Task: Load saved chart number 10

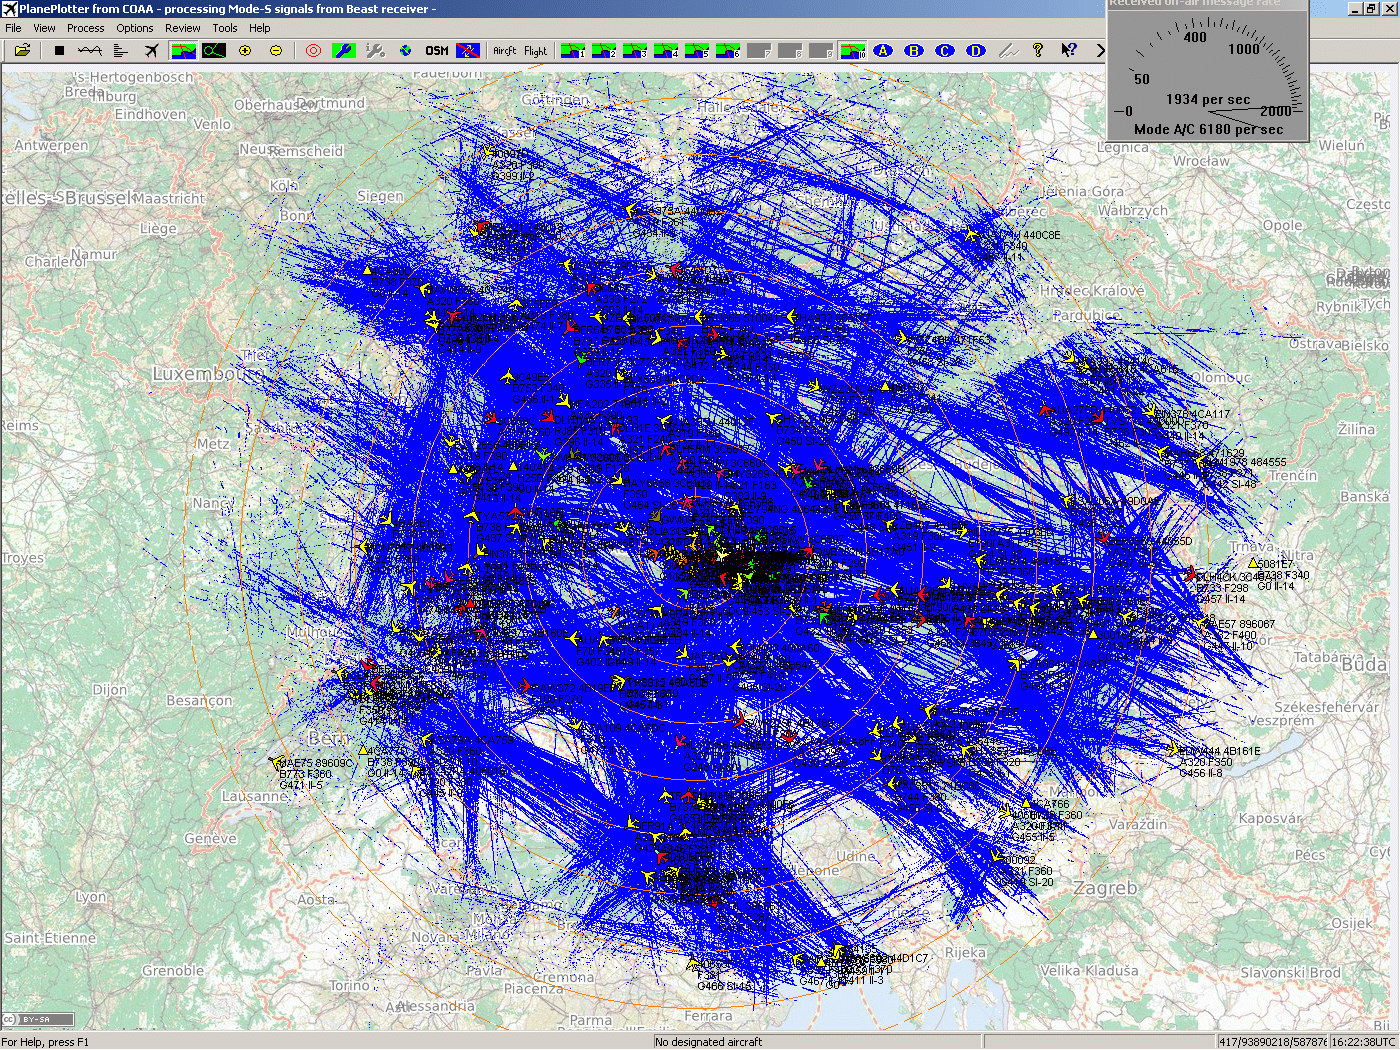Action: (852, 50)
